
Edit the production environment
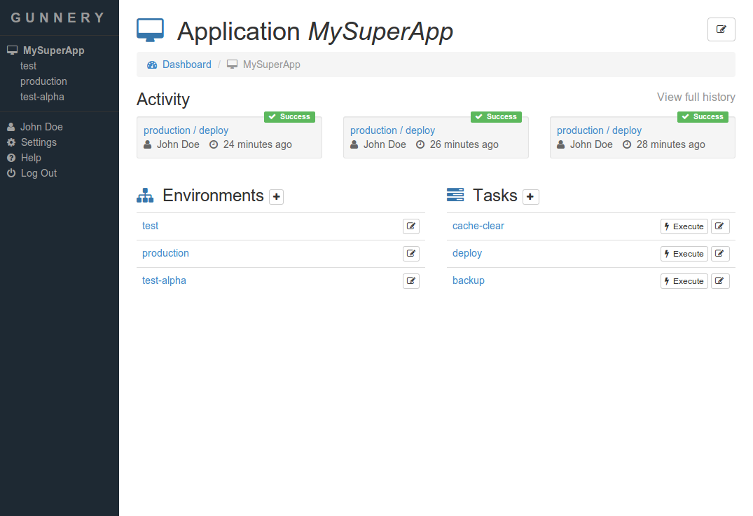click(x=411, y=254)
